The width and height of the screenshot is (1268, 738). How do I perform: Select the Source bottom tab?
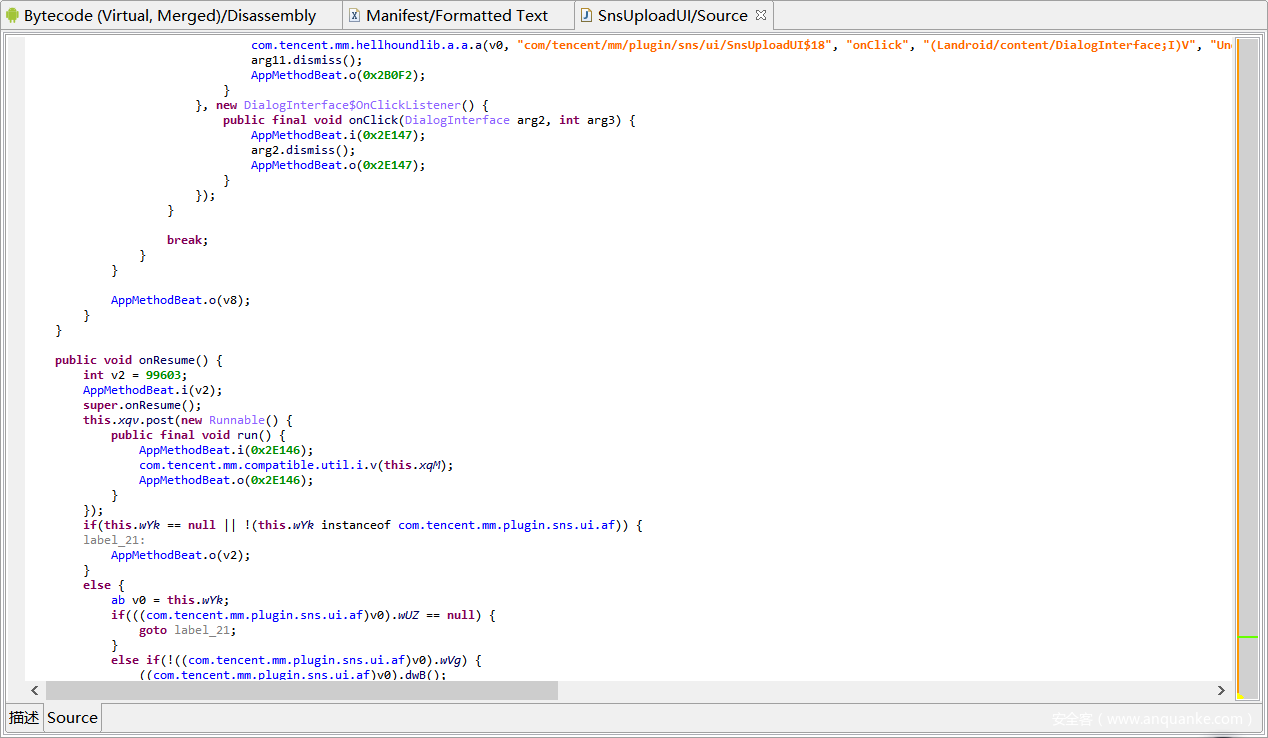pos(72,717)
